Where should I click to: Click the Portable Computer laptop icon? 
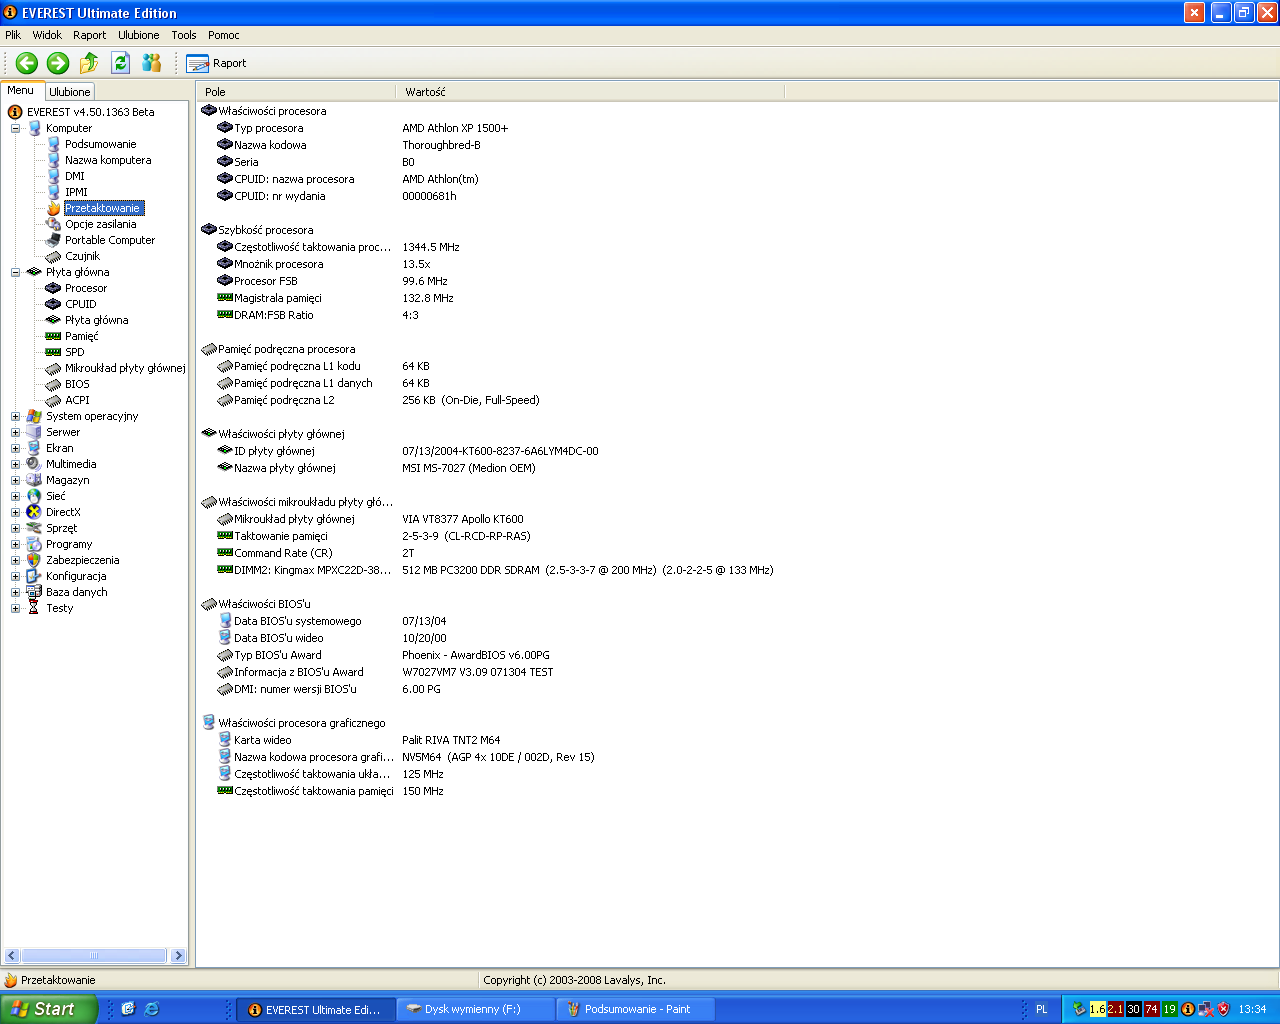pos(54,240)
